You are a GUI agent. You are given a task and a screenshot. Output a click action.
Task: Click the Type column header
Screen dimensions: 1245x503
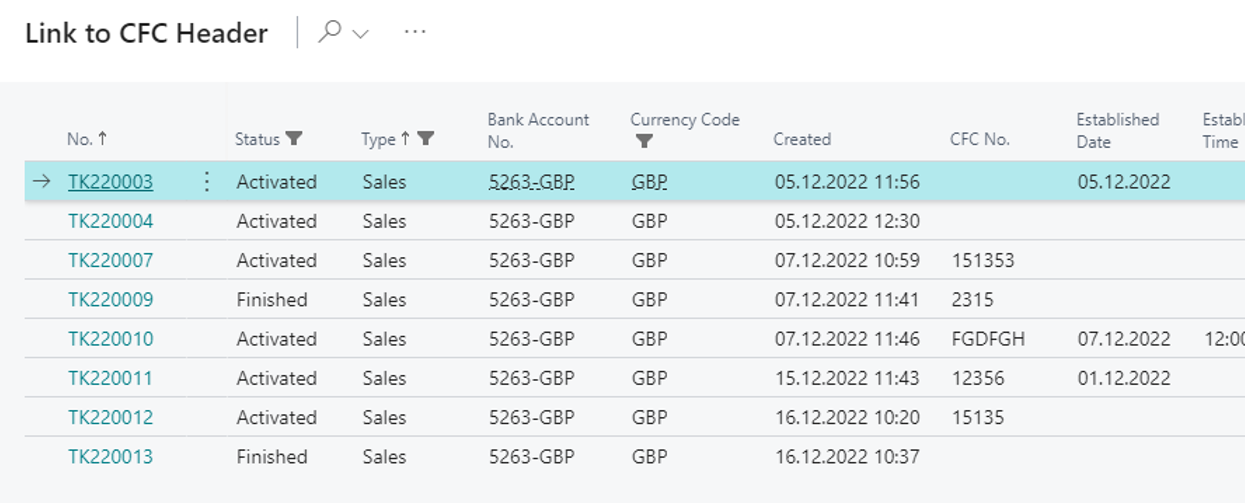pyautogui.click(x=379, y=139)
